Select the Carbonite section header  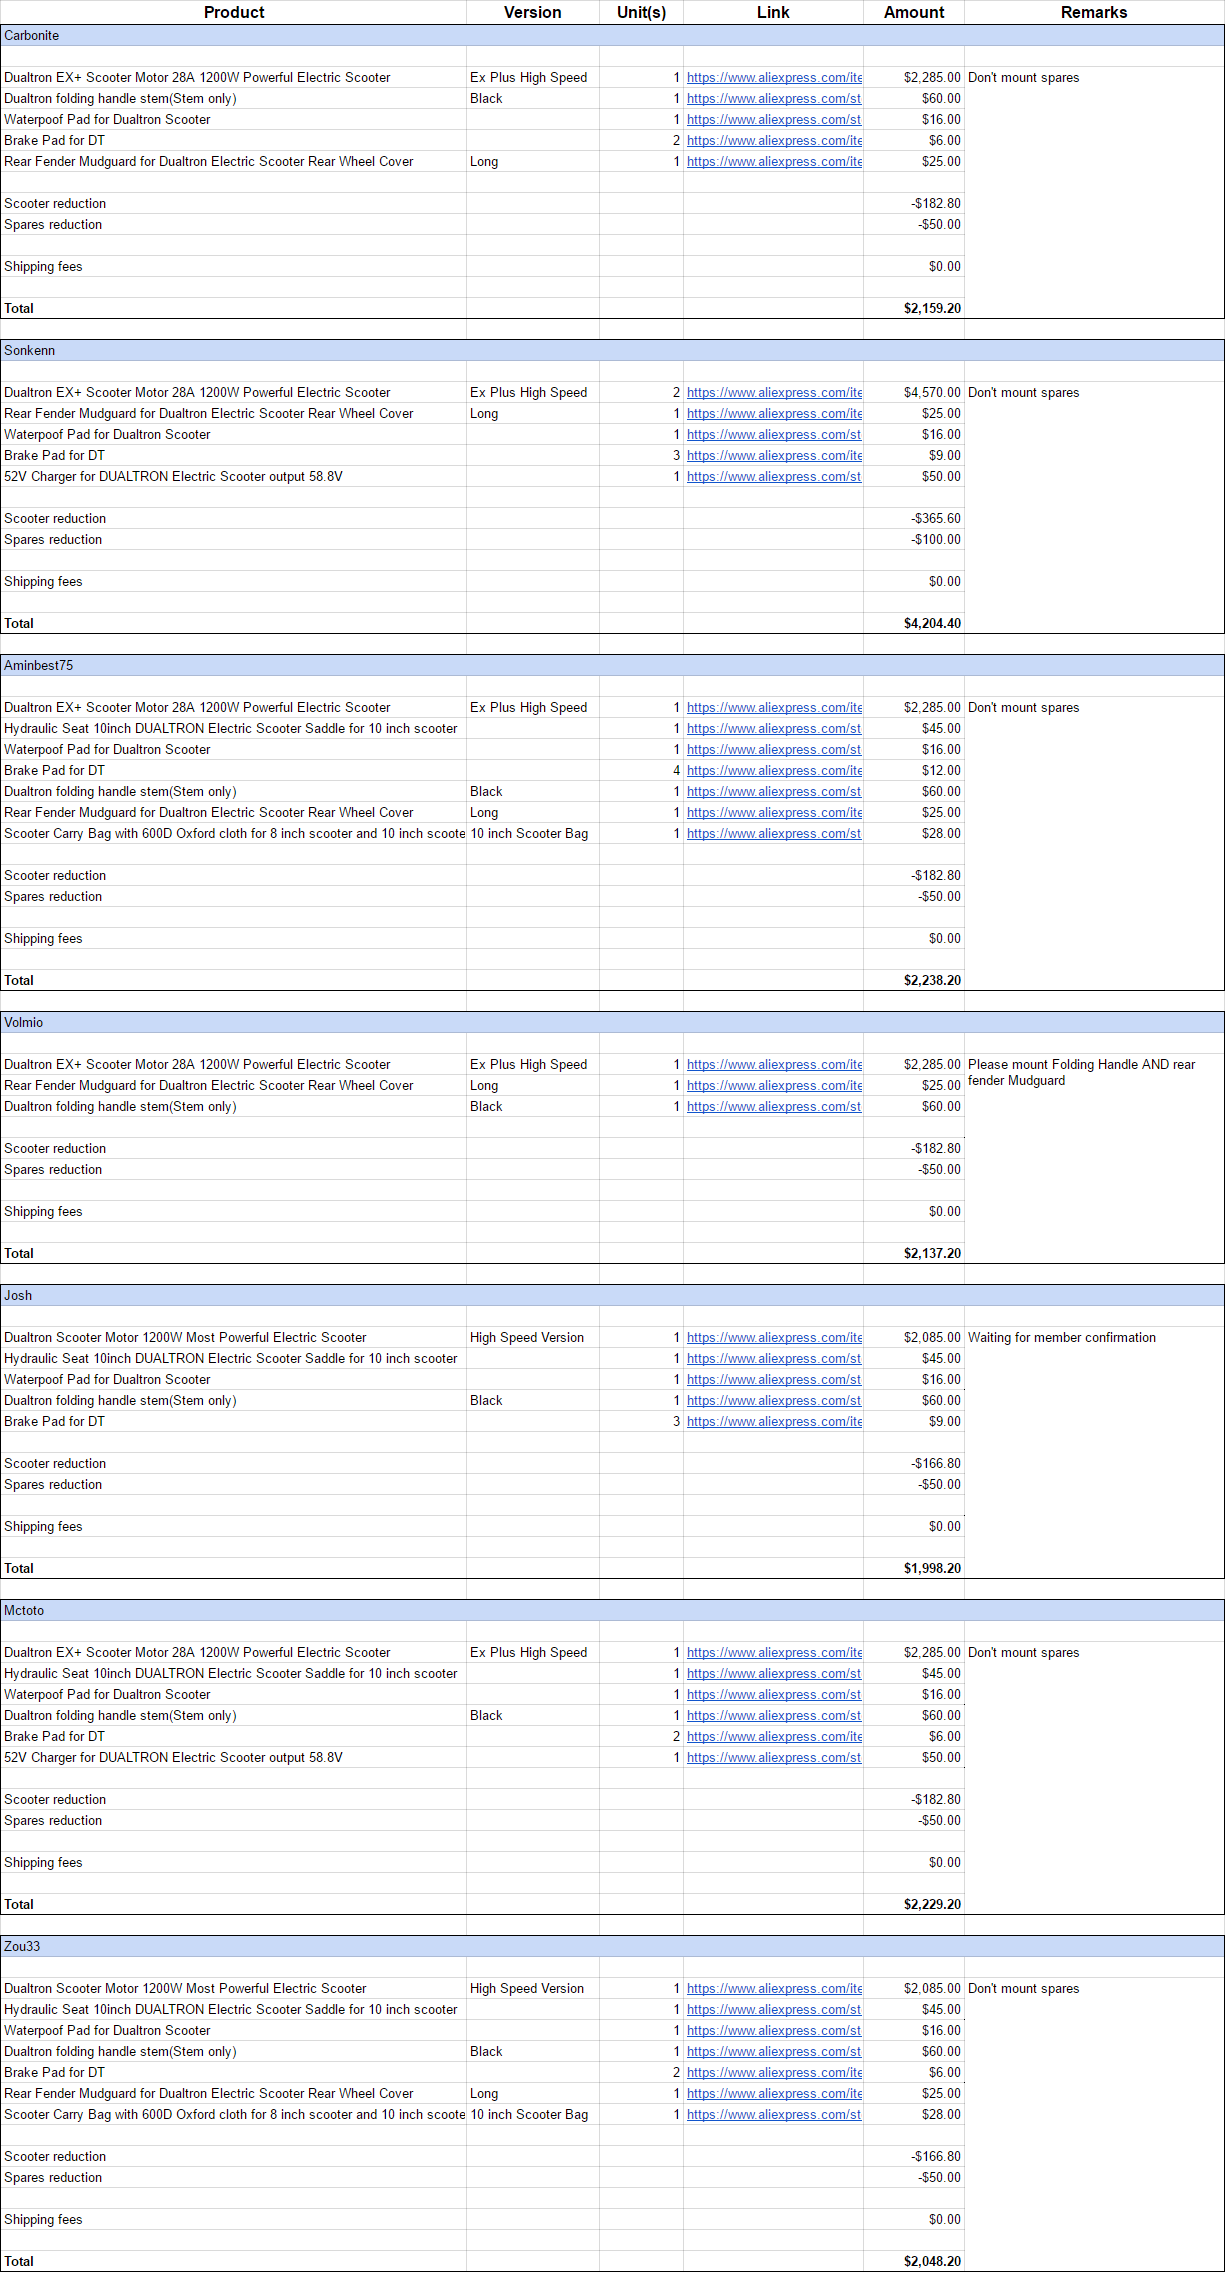click(x=612, y=36)
